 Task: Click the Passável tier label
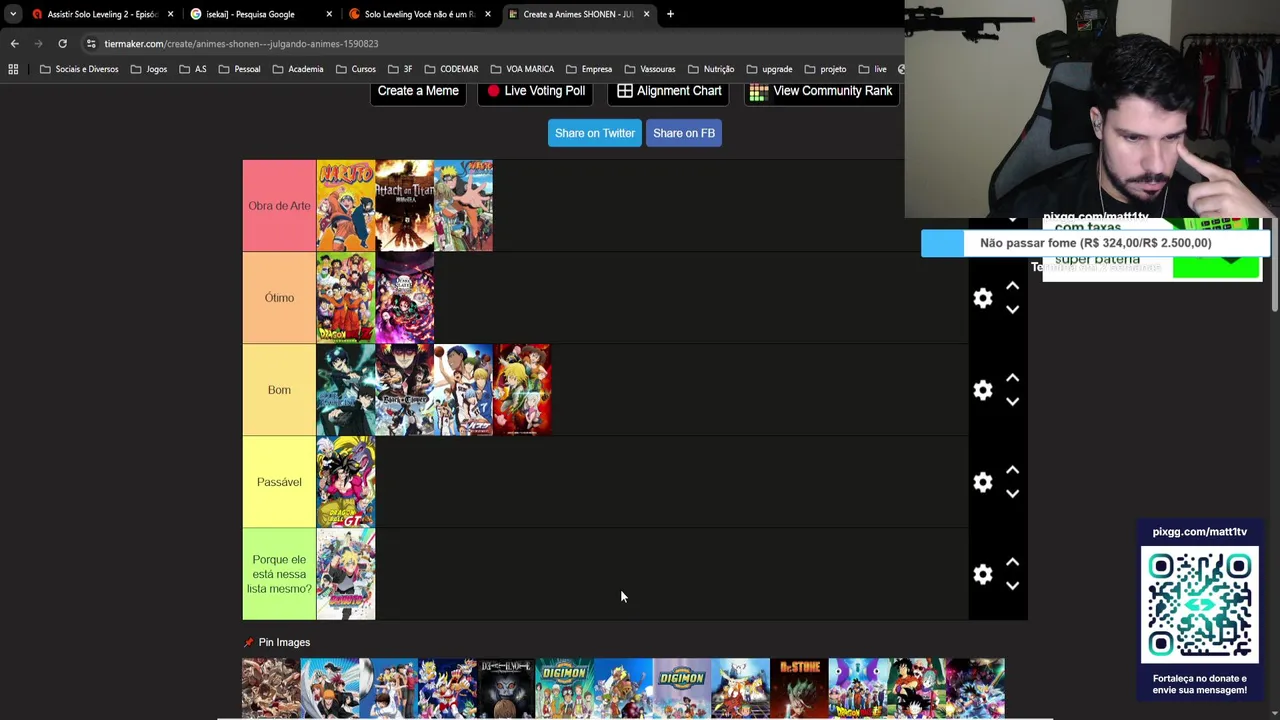(279, 482)
